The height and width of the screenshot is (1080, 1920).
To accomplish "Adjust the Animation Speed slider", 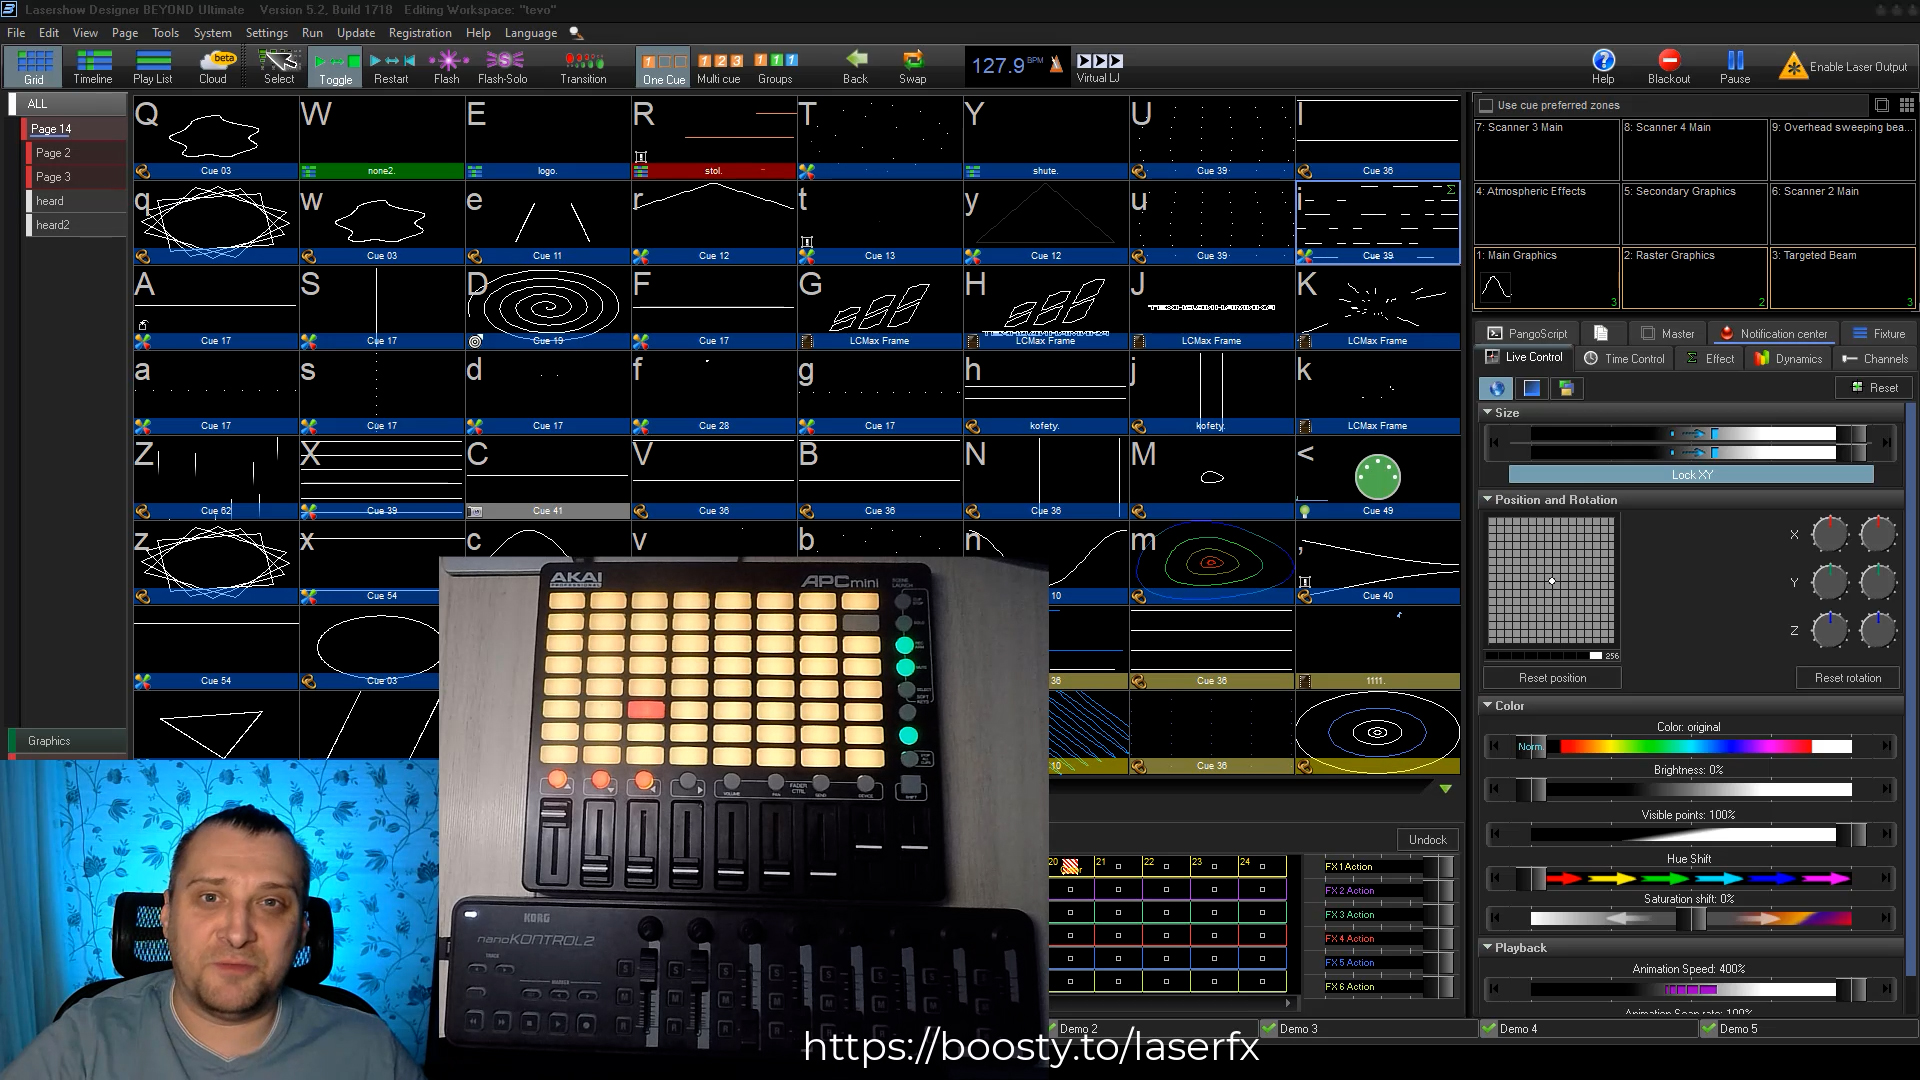I will point(1690,990).
